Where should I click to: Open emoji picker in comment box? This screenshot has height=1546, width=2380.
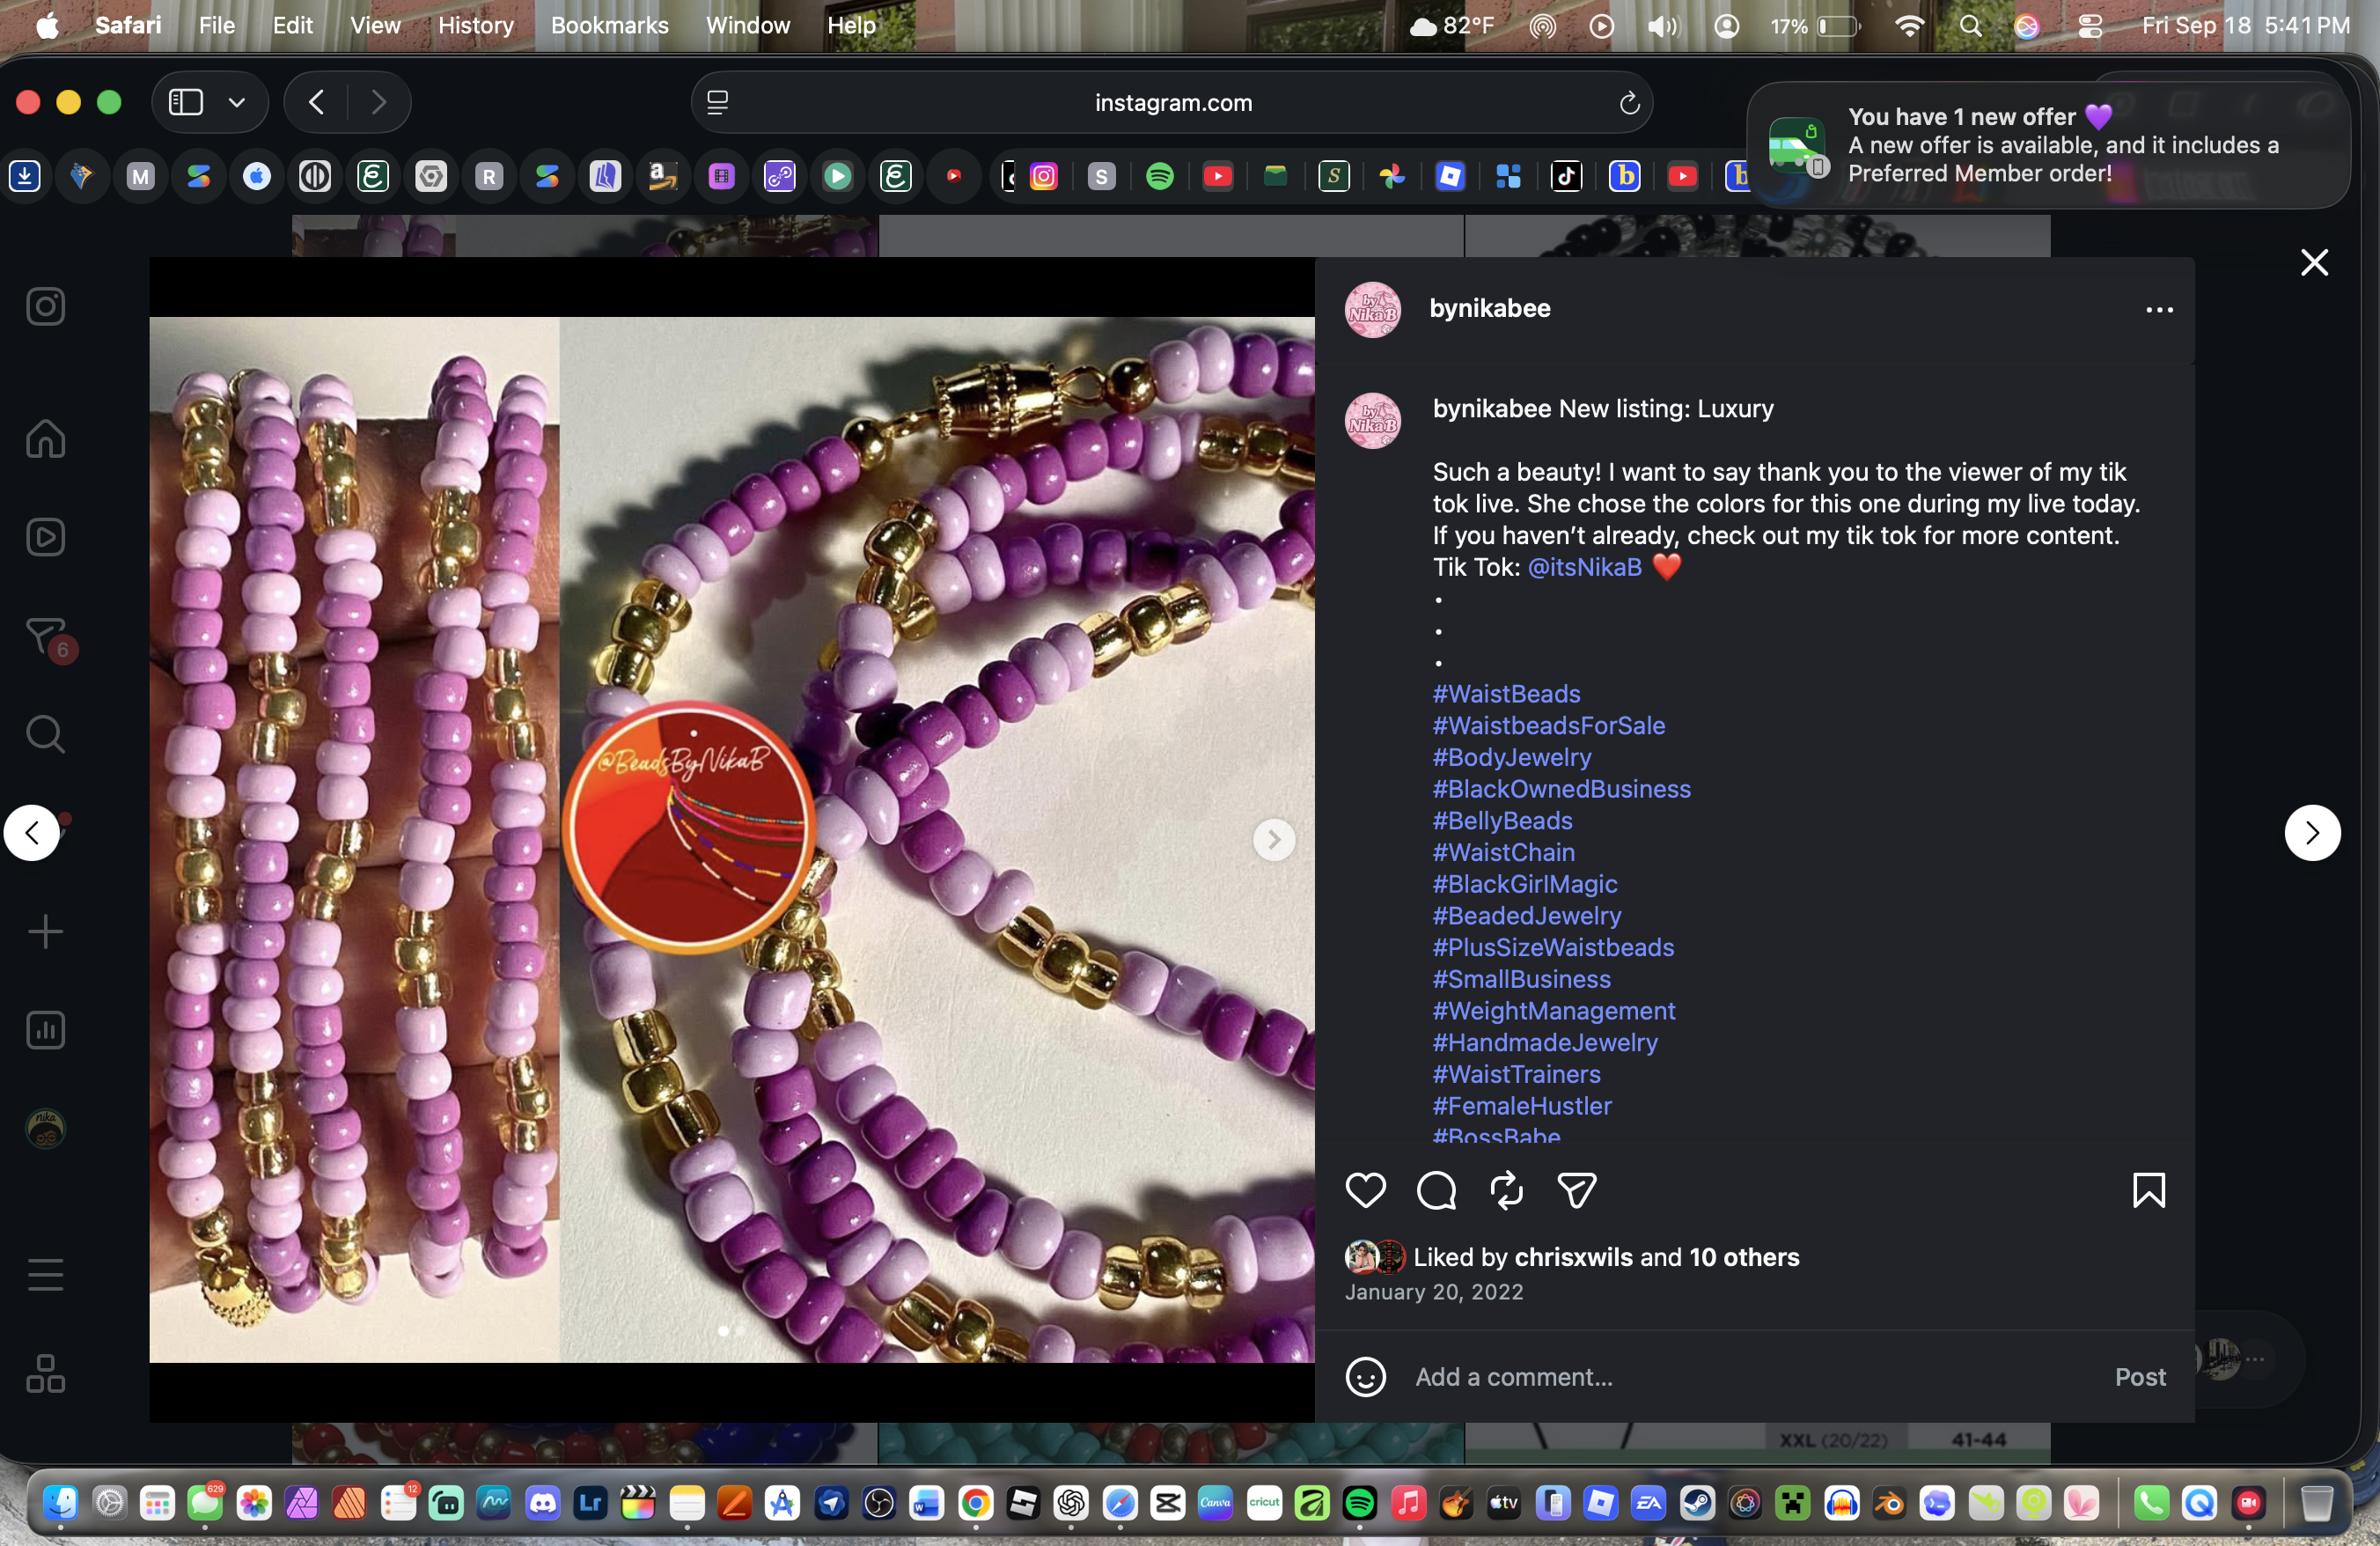tap(1366, 1377)
